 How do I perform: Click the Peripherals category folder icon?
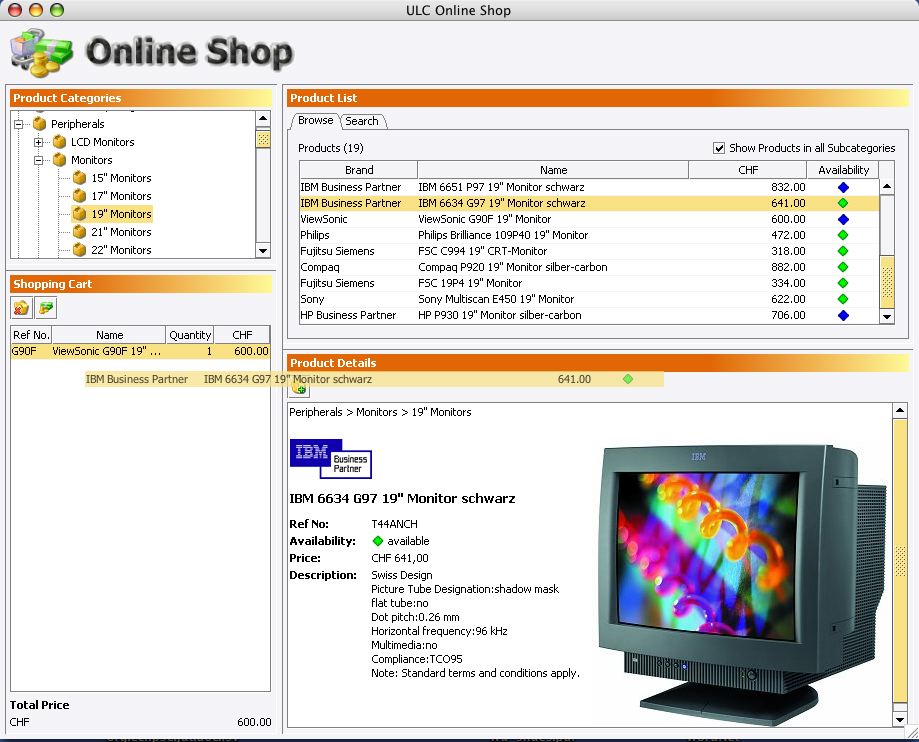pos(40,124)
